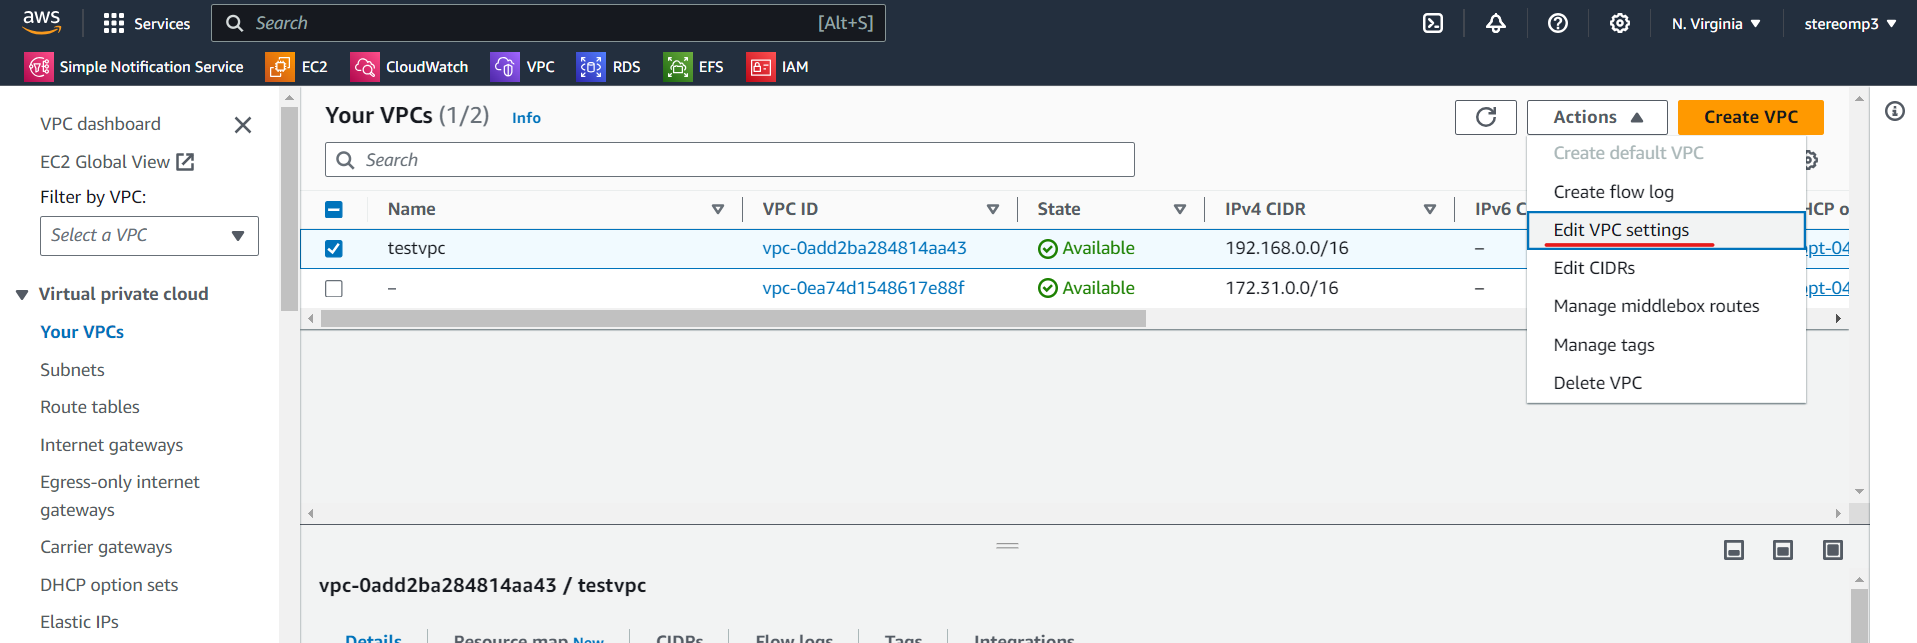Open the CloudWatch service shortcut
1917x643 pixels.
410,67
